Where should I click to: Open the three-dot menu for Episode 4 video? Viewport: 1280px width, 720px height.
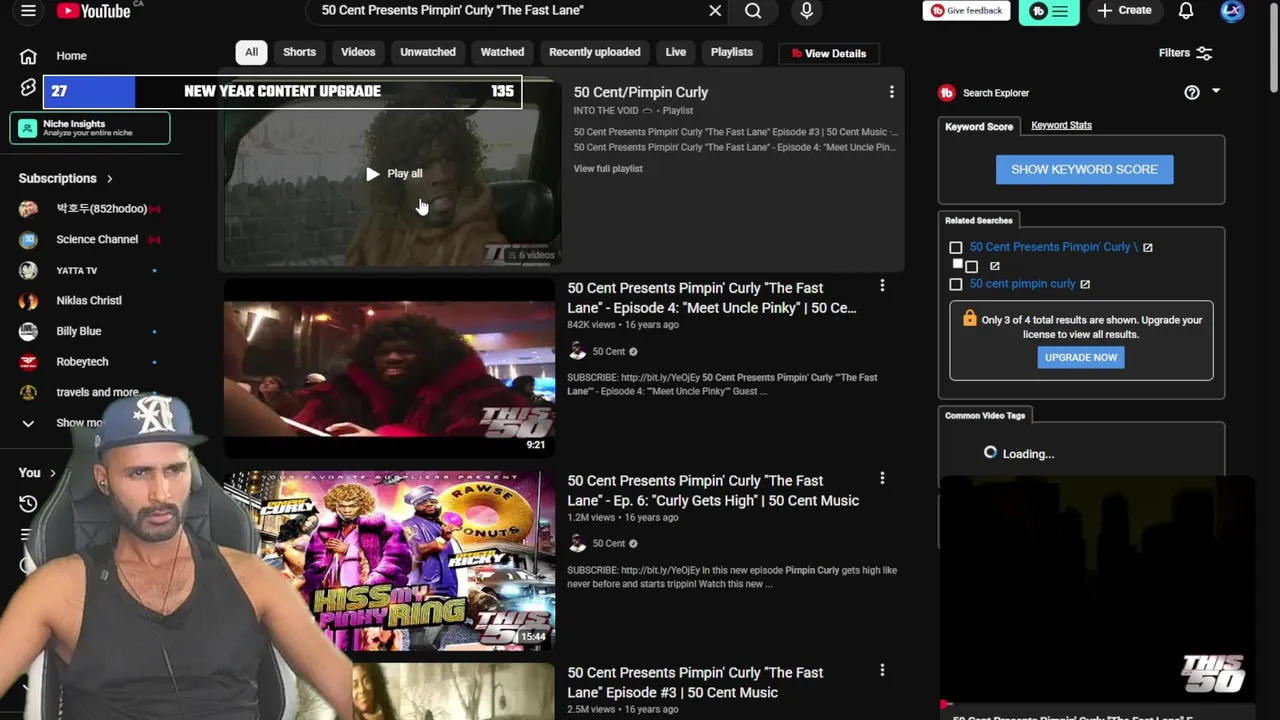[x=882, y=286]
